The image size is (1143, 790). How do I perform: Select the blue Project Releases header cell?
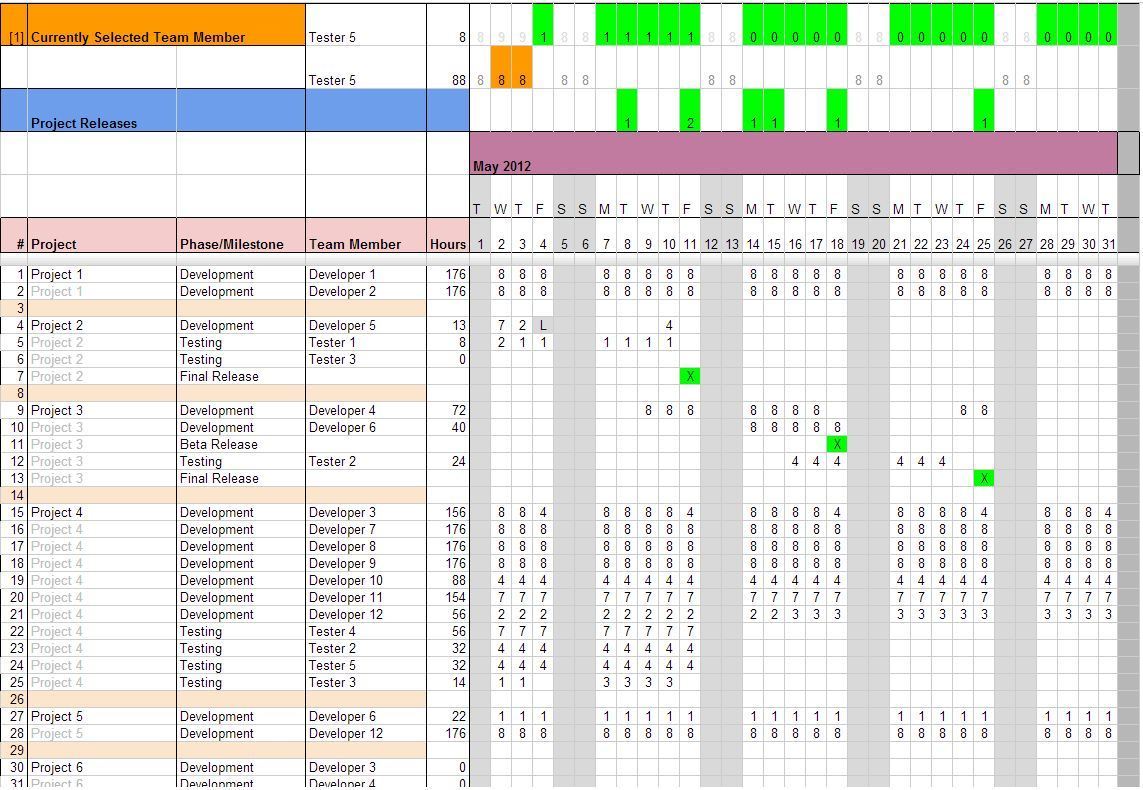tap(166, 110)
